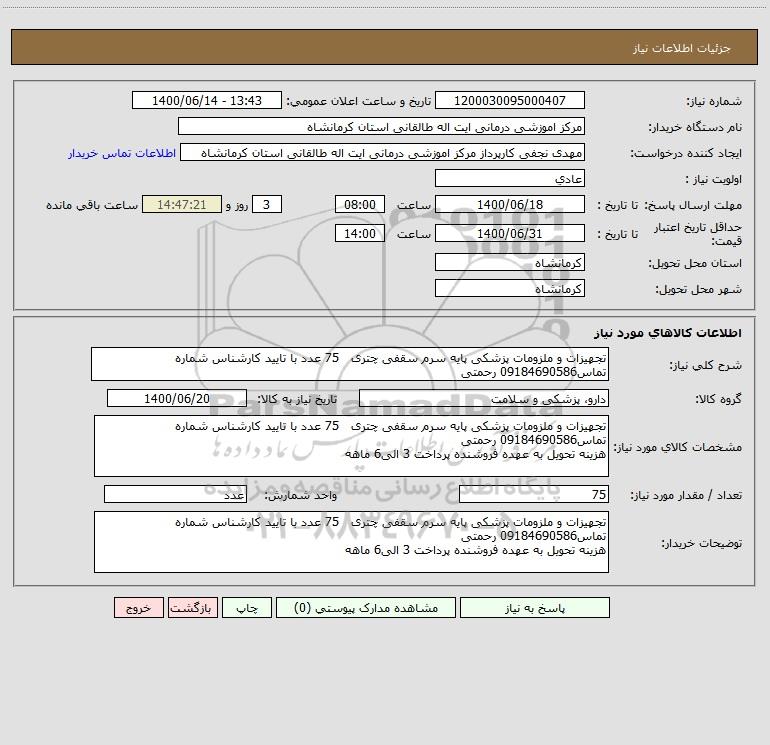
Task: Click the 'خروج' exit button
Action: pos(138,607)
